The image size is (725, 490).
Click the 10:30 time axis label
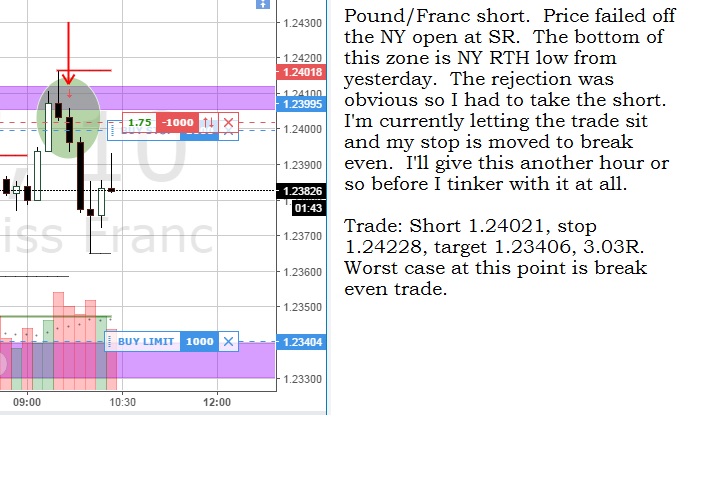tap(123, 402)
